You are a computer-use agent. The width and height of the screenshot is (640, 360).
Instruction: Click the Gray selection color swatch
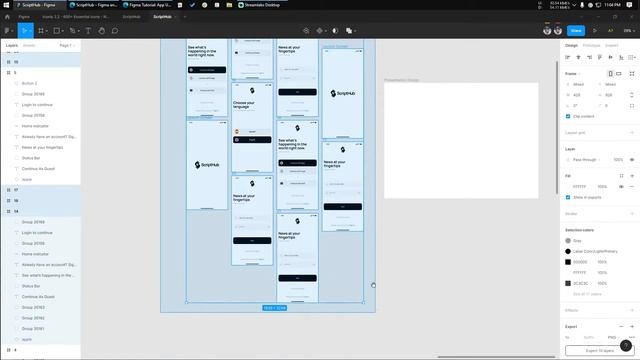pos(568,240)
